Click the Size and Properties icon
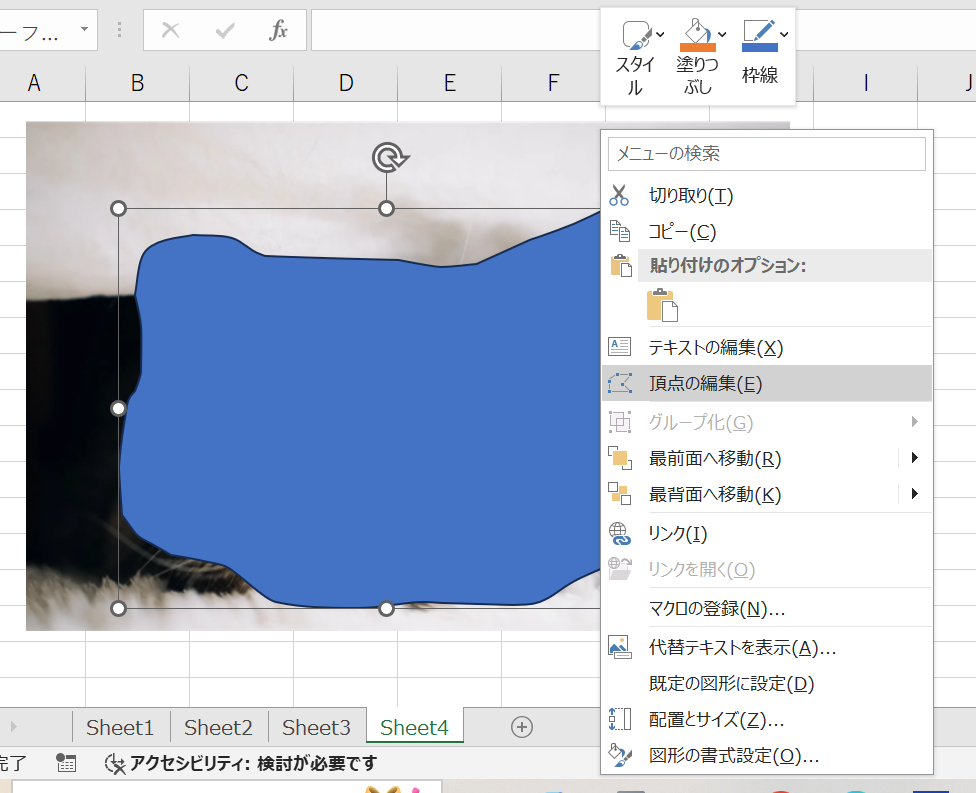 coord(619,719)
